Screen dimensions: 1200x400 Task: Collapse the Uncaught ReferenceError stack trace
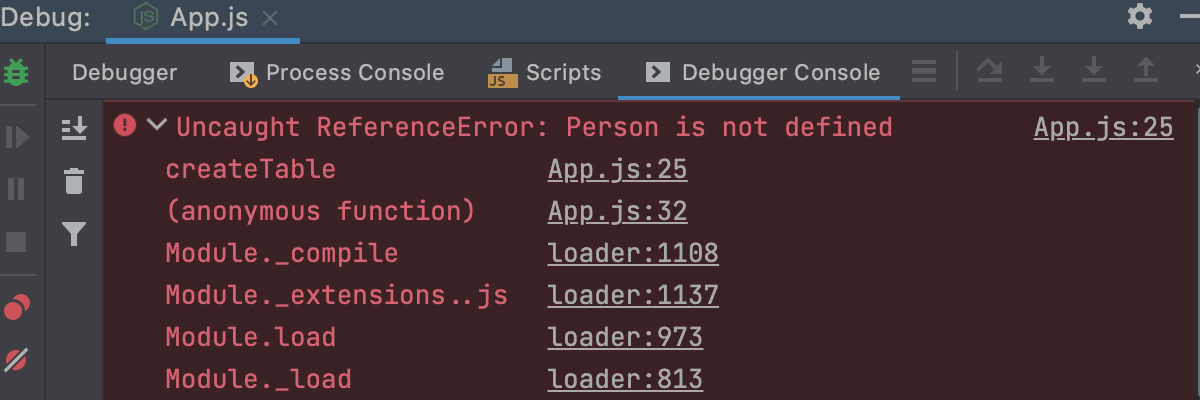tap(156, 126)
